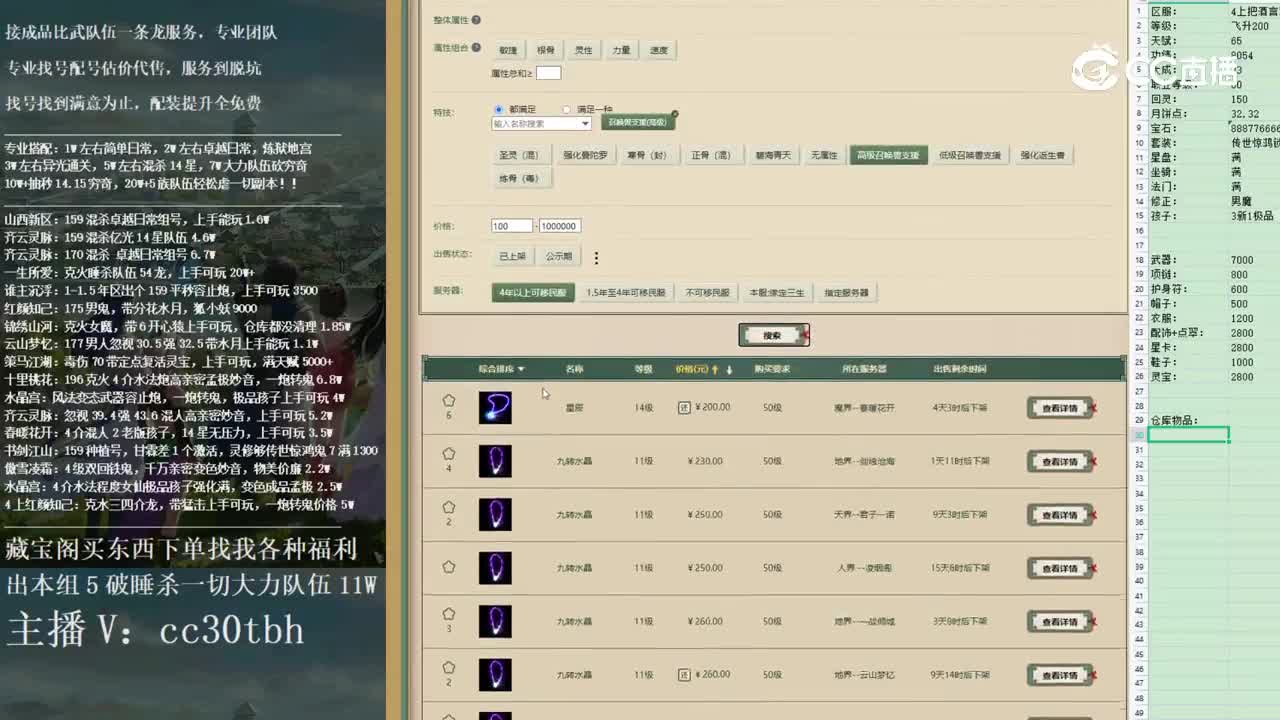Image resolution: width=1280 pixels, height=720 pixels.
Task: Select the 都满足 radio button
Action: [498, 107]
